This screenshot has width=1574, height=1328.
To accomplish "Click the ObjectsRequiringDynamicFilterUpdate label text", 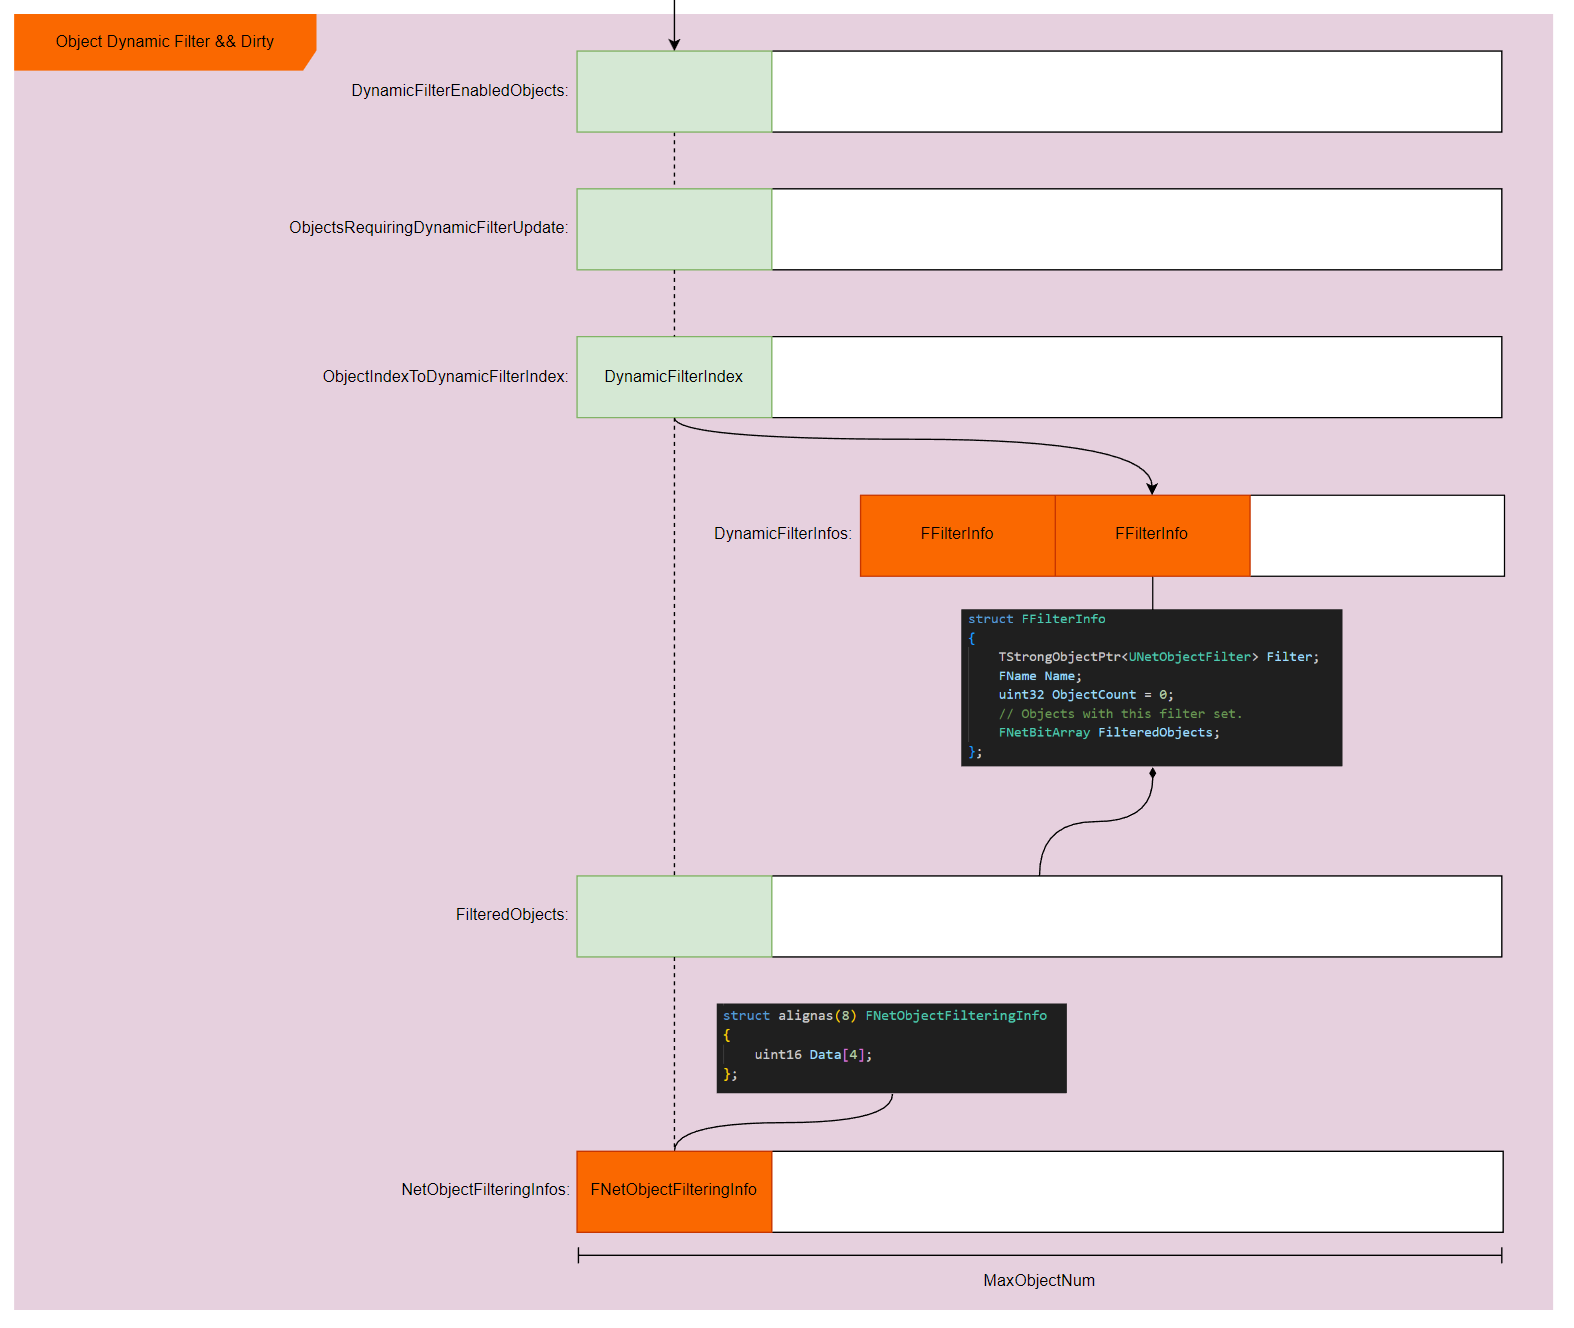I will coord(428,228).
